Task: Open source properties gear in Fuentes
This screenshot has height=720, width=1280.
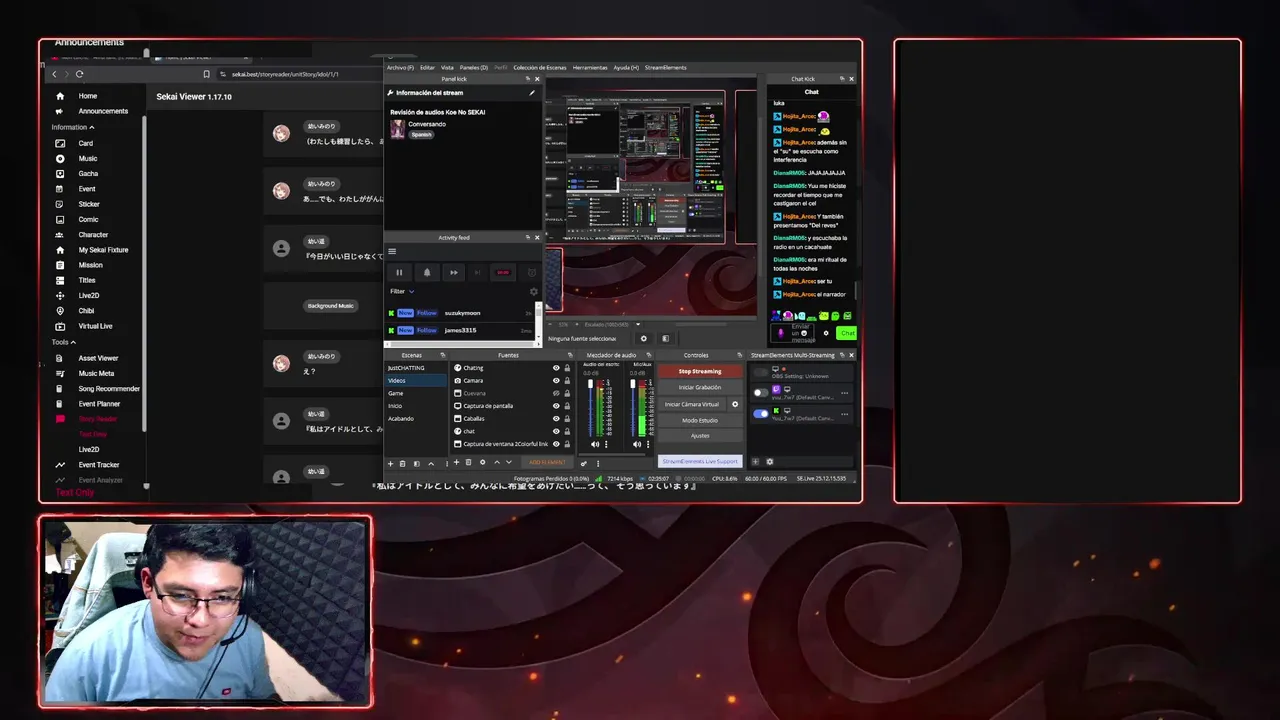Action: [x=482, y=462]
